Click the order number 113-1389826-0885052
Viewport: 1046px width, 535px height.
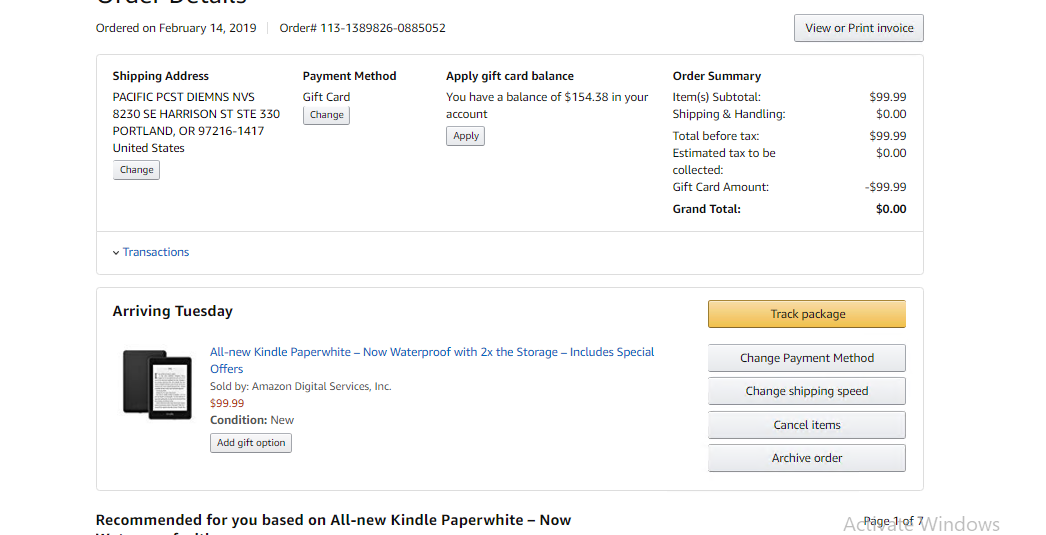(x=382, y=28)
